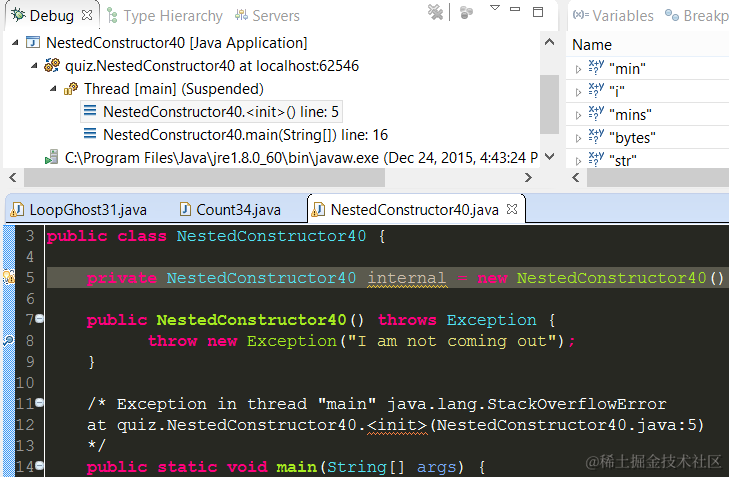Click the Debug view's scroll left arrow
Screen dimensions: 729x477
[x=13, y=177]
